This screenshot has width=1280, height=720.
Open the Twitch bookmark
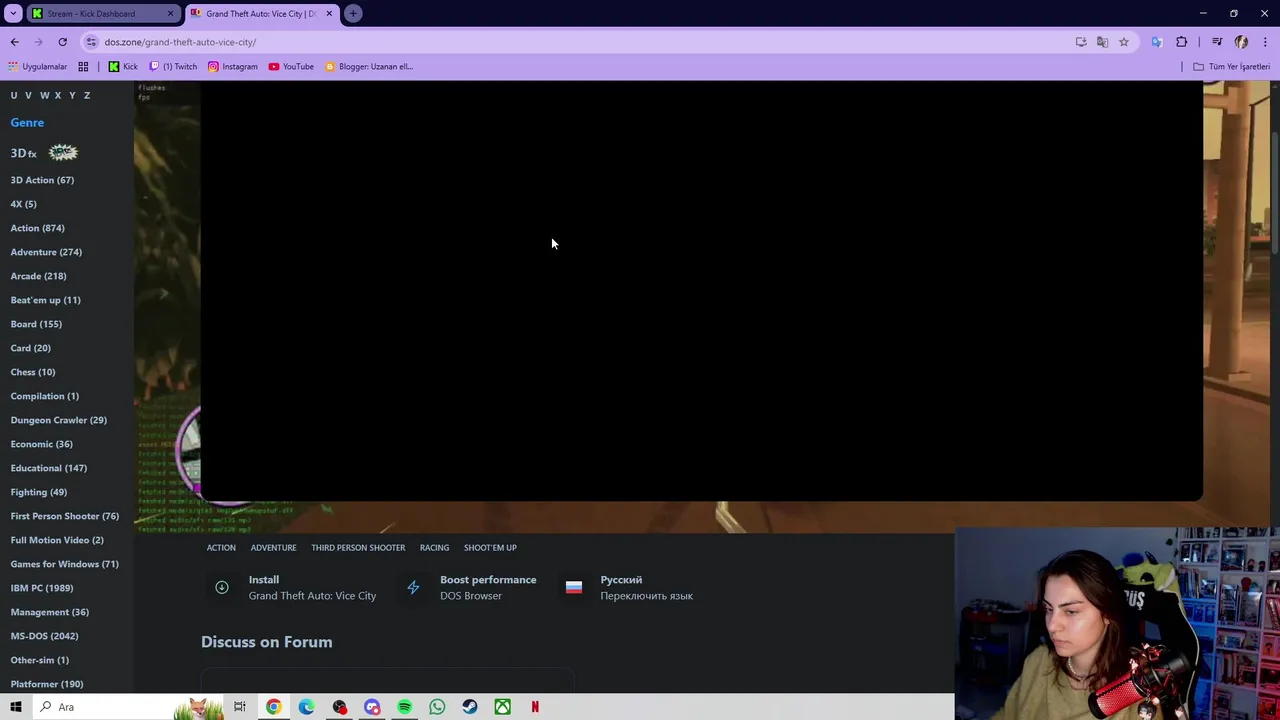(x=173, y=66)
